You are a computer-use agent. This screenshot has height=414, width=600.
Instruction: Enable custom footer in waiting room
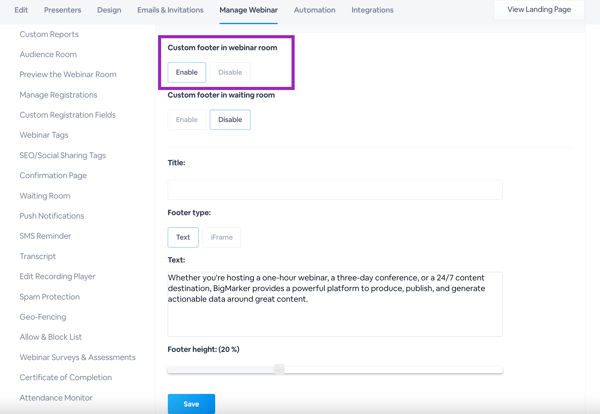187,120
